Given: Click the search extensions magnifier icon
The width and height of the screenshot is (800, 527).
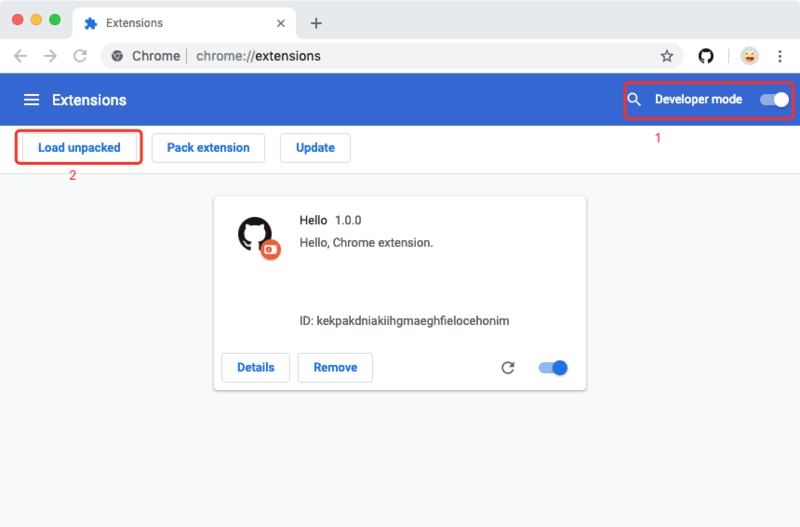Looking at the screenshot, I should [634, 100].
